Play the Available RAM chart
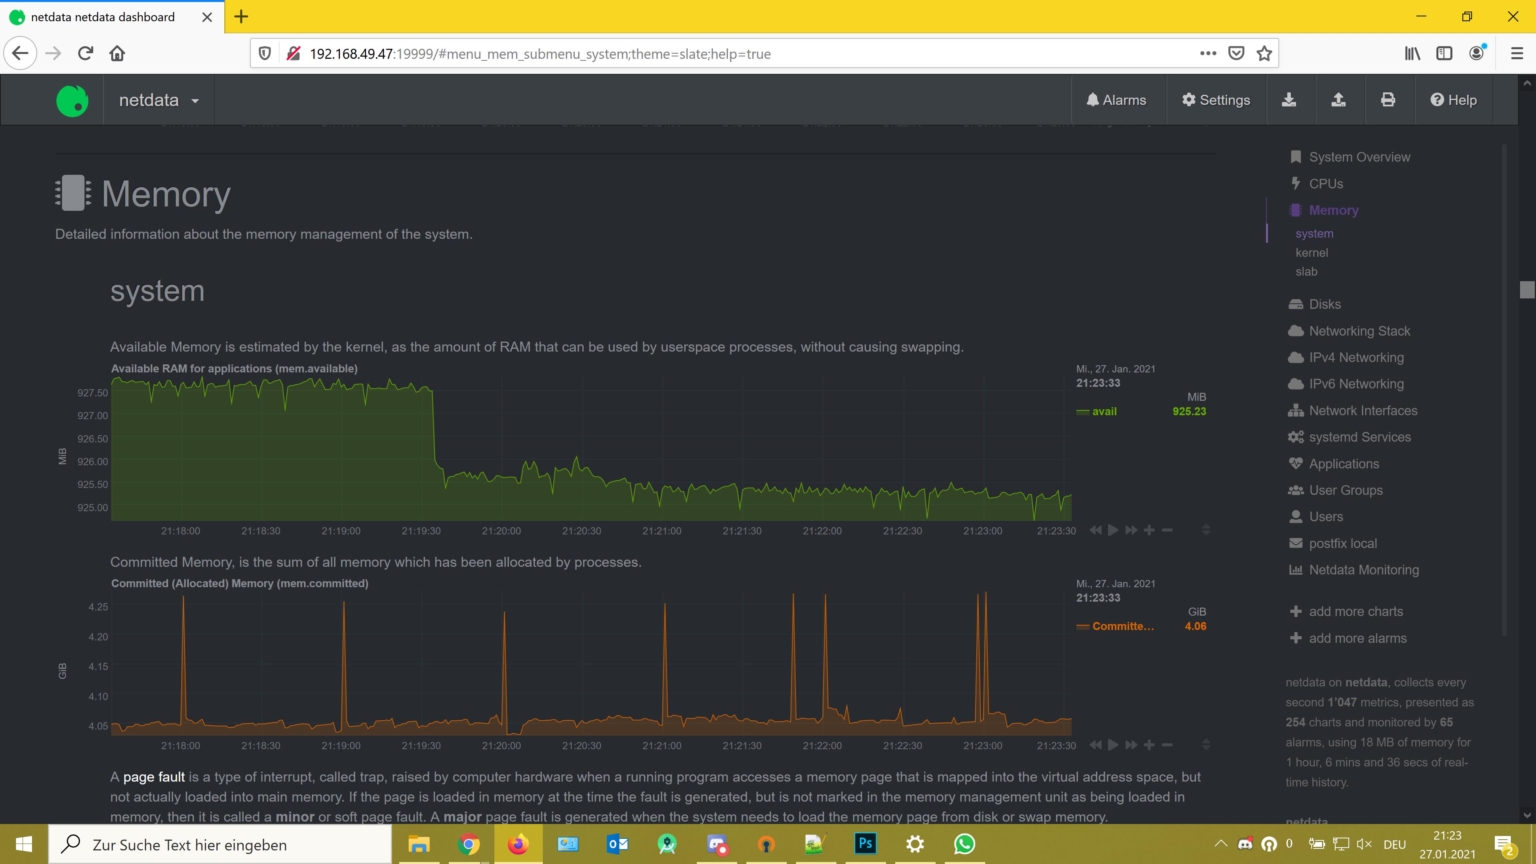The width and height of the screenshot is (1536, 864). [1113, 530]
